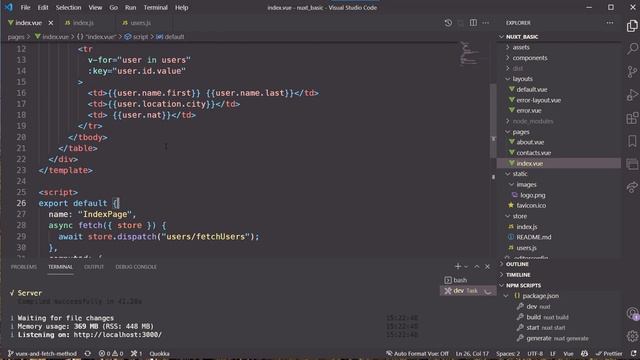Open editor More Actions ellipsis

coord(485,23)
